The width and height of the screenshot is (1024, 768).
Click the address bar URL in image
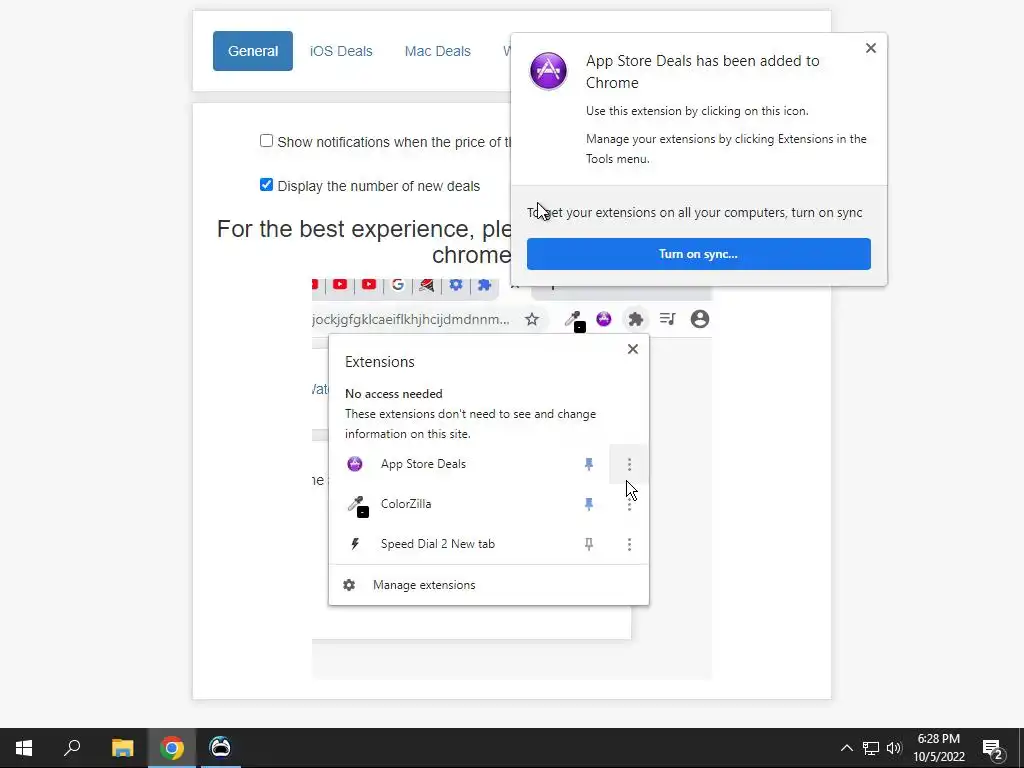coord(411,319)
